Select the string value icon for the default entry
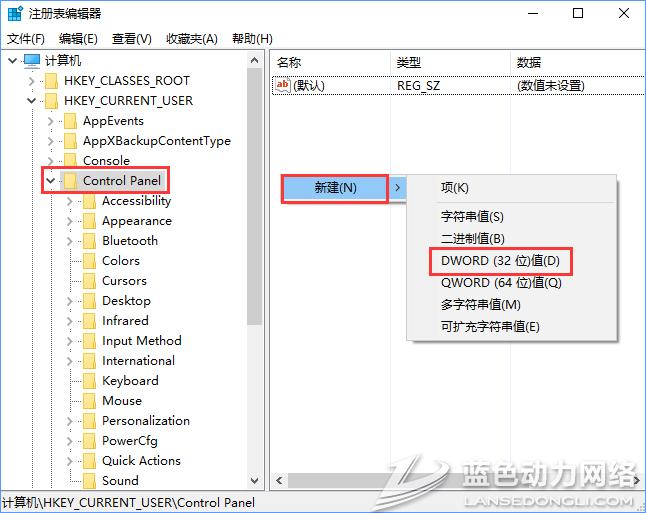 click(283, 86)
